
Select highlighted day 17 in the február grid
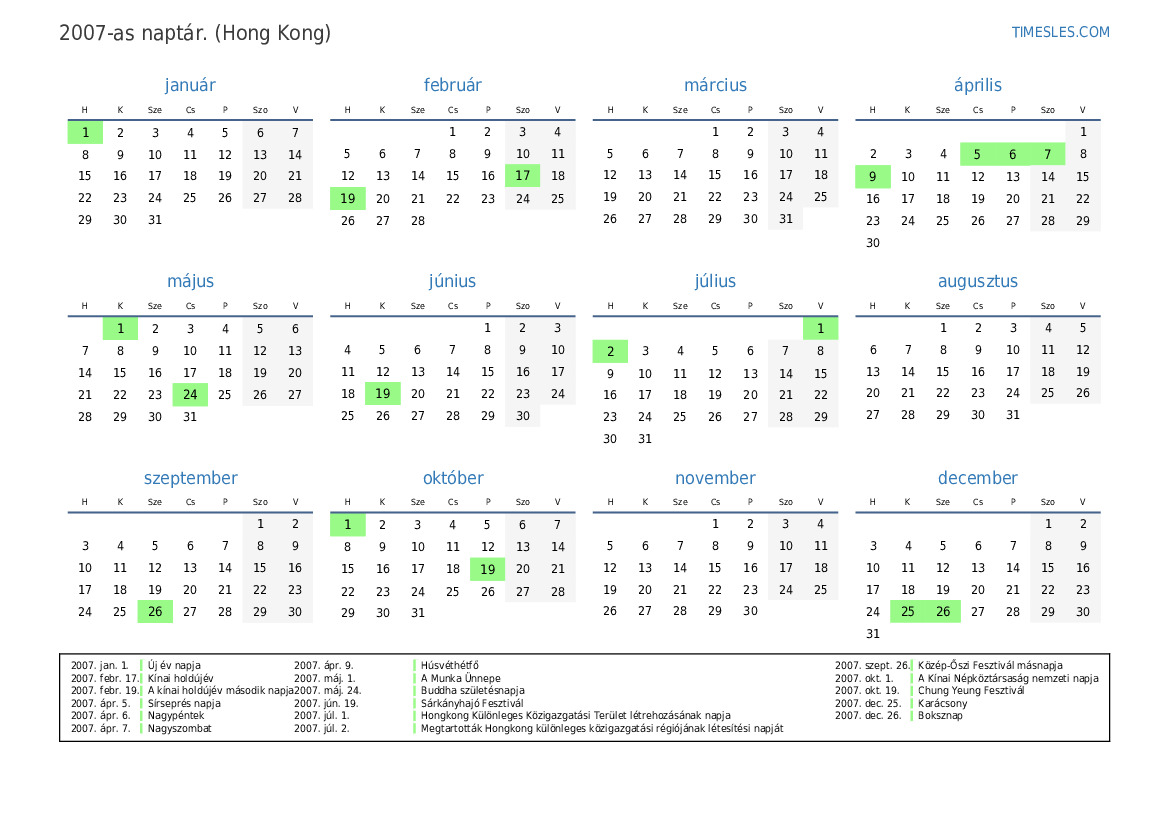[523, 176]
